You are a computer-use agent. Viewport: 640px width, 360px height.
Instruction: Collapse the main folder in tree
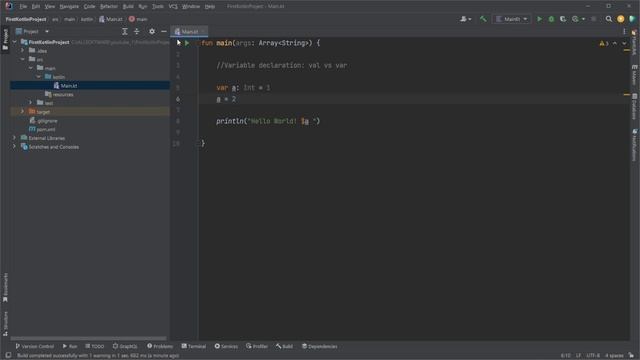coord(31,68)
